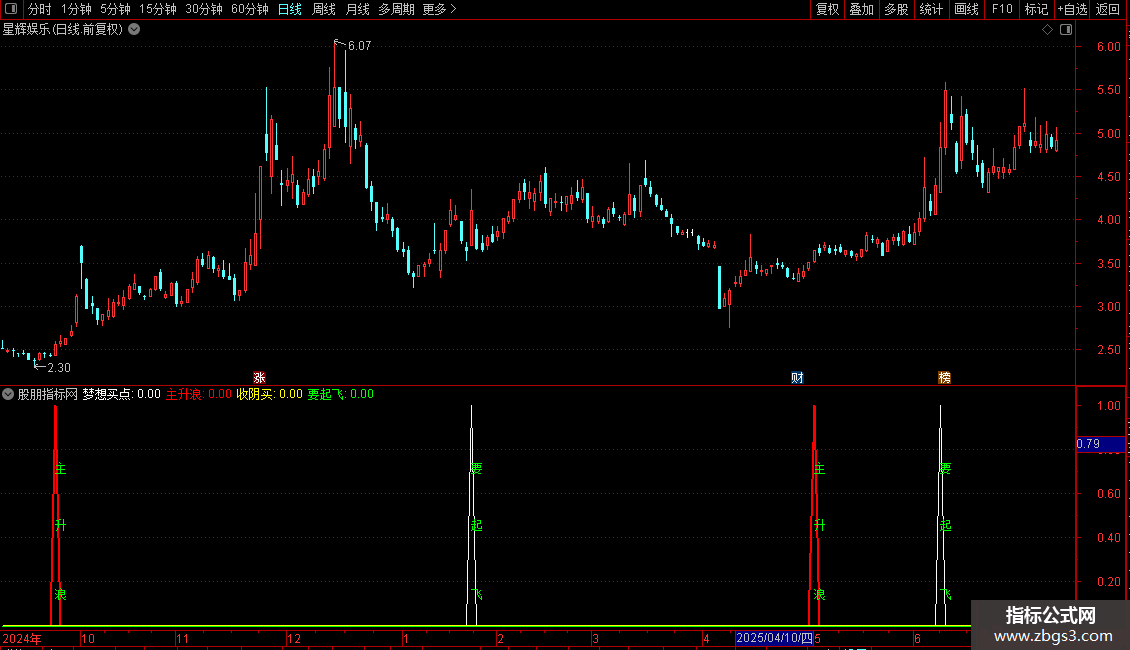The height and width of the screenshot is (650, 1130).
Task: Toggle the side panel icon in chart header
Action: (x=1066, y=30)
